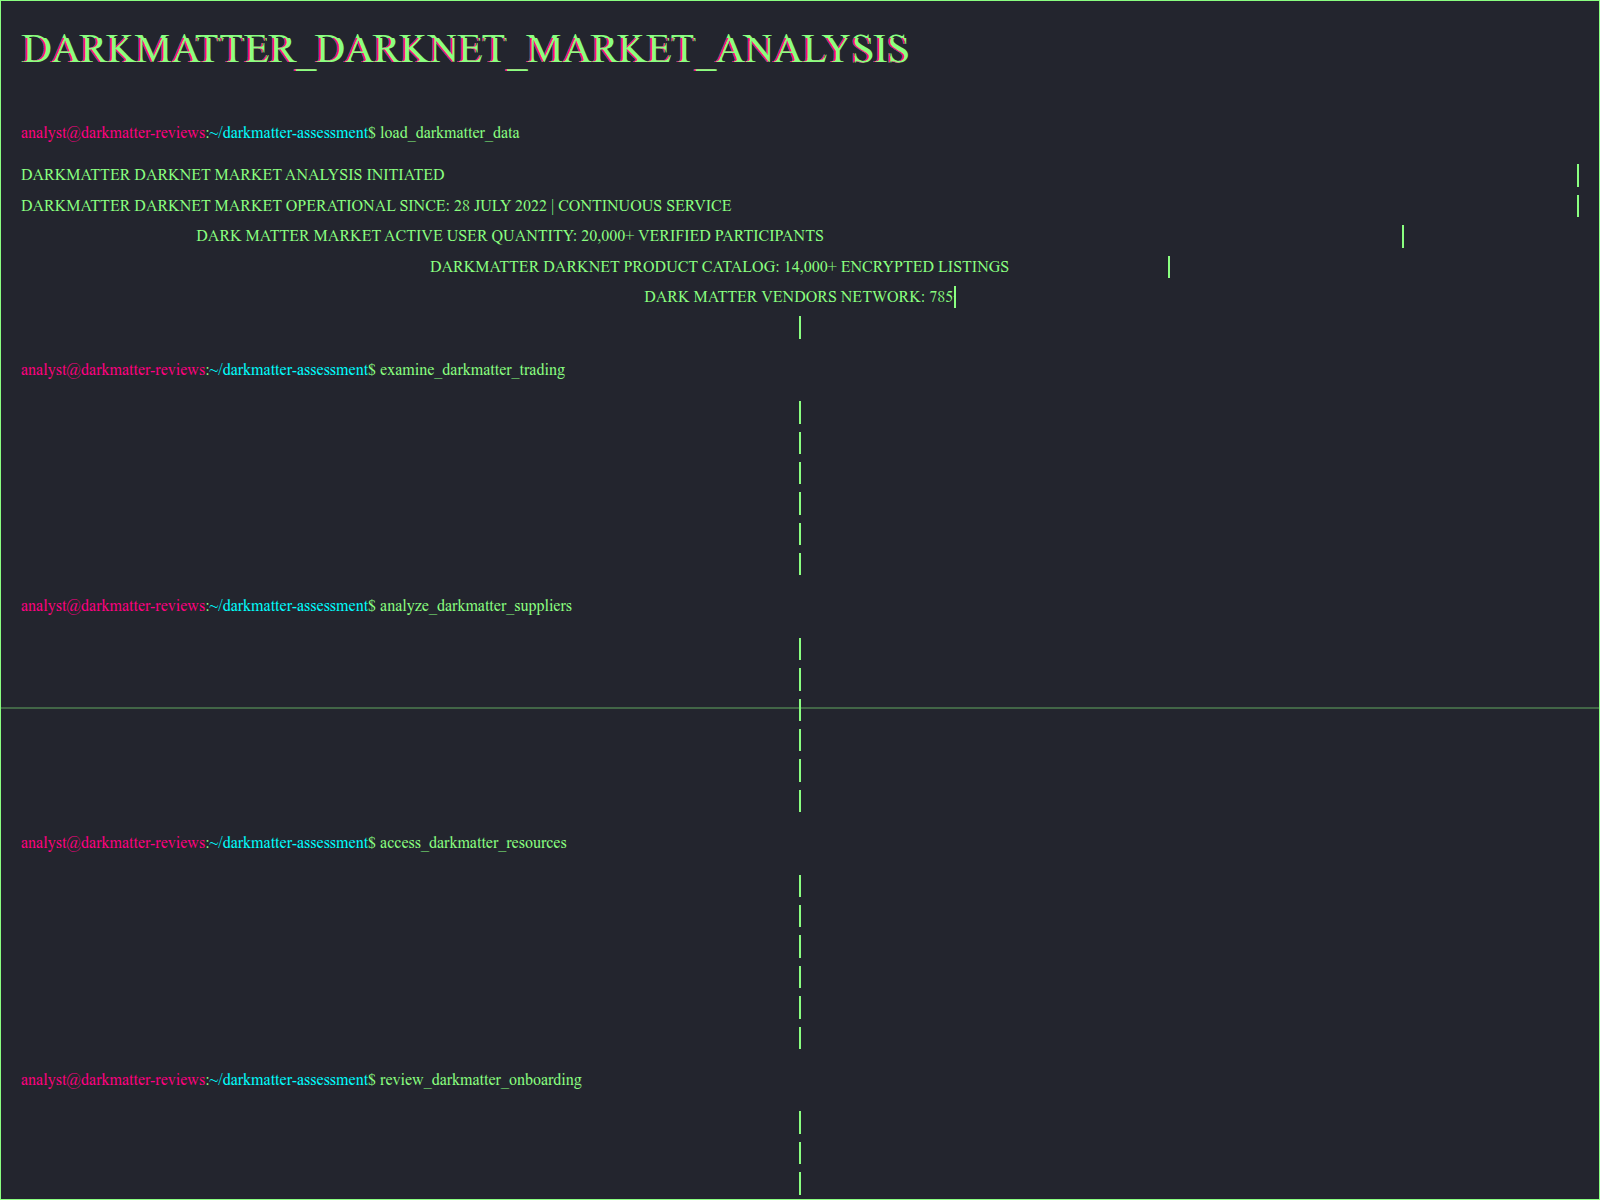Select the examine_darkmatter_trading command line
This screenshot has height=1200, width=1600.
click(293, 370)
